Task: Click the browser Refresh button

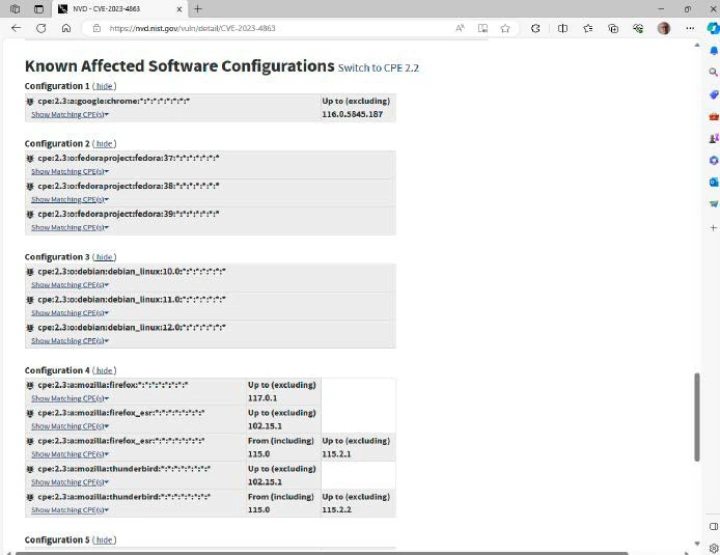Action: coord(41,28)
